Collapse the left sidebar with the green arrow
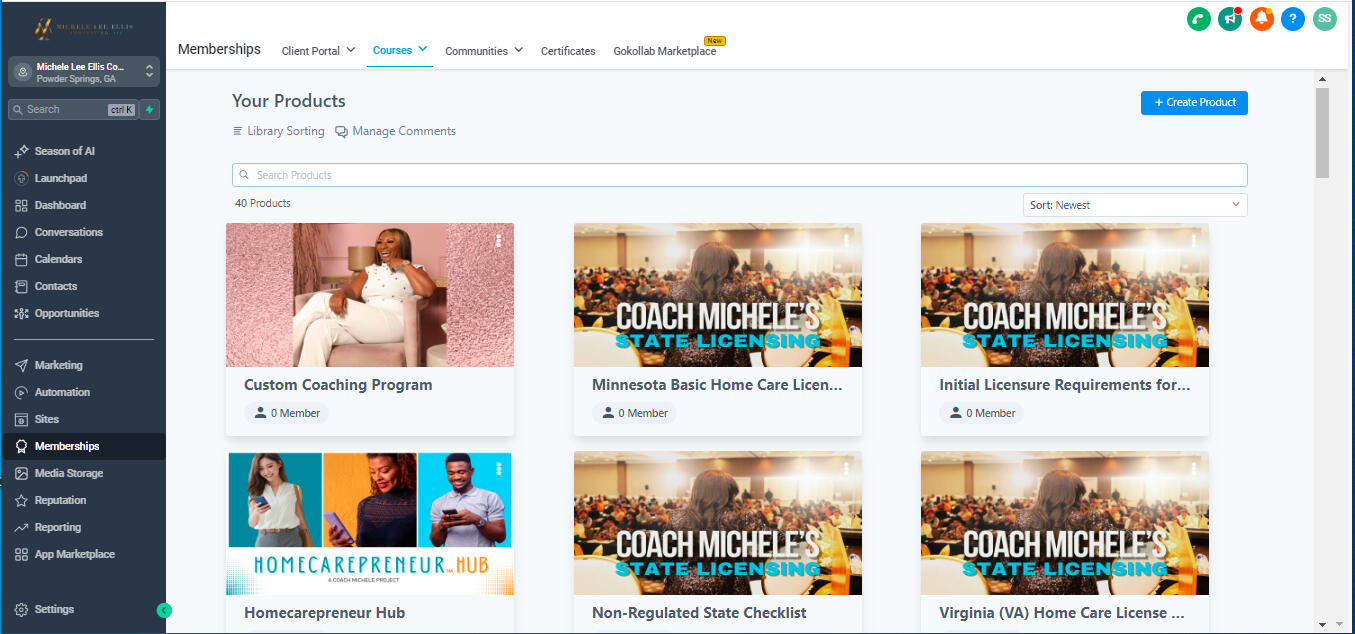1355x634 pixels. pos(164,609)
